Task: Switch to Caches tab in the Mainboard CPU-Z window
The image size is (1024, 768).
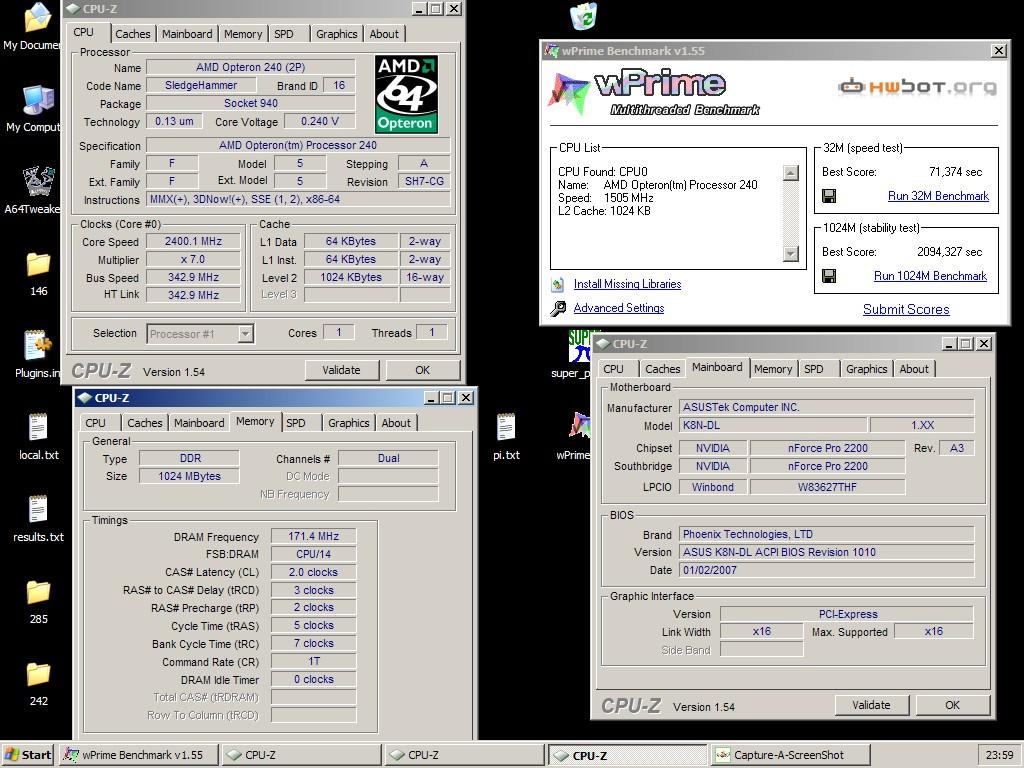Action: tap(662, 369)
